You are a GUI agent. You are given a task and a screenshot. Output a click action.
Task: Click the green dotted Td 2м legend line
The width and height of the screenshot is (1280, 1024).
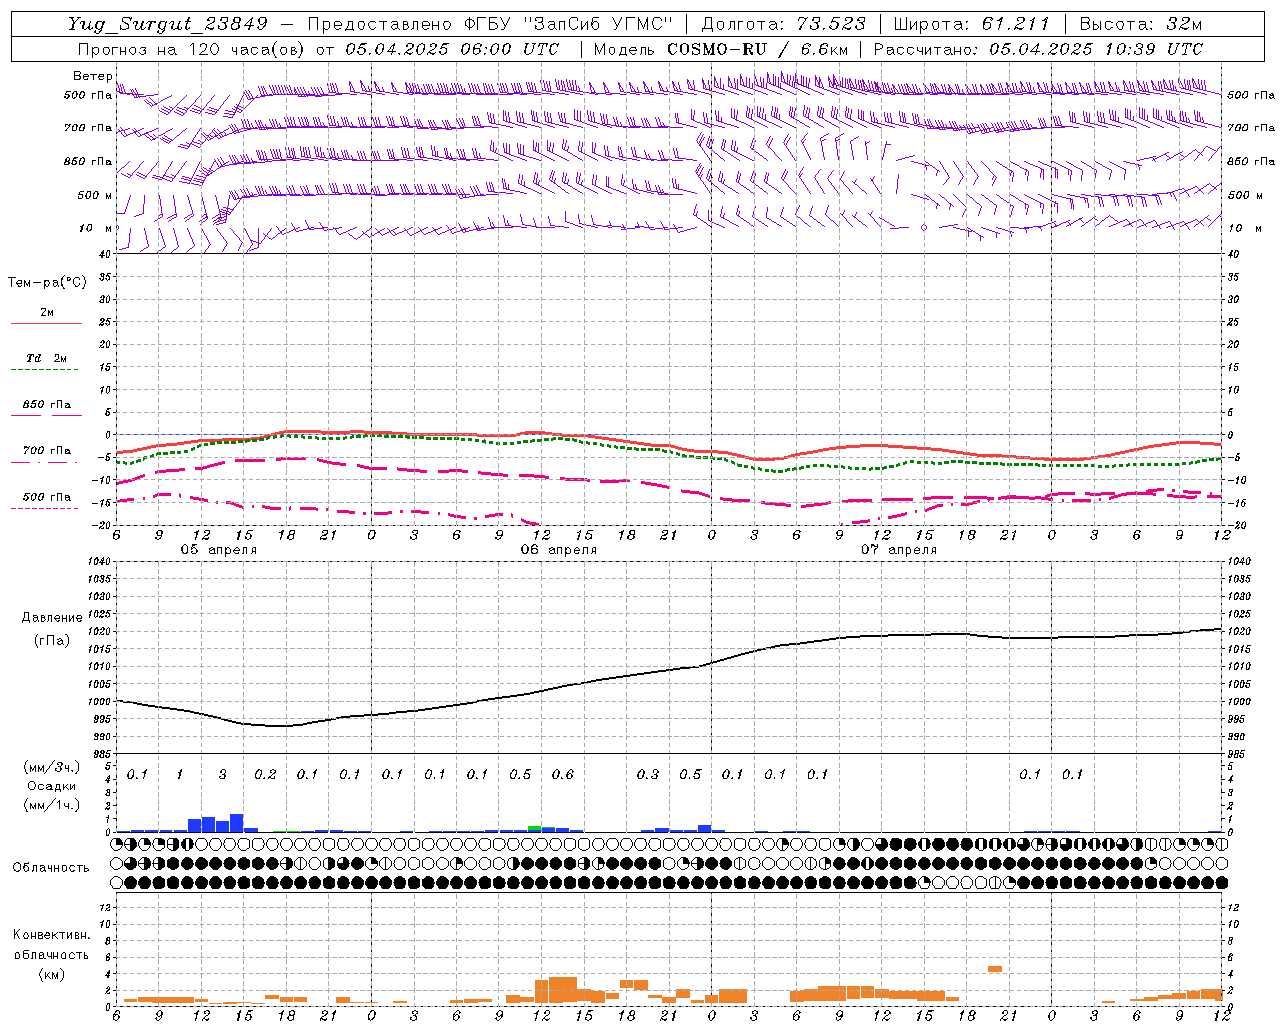[46, 369]
